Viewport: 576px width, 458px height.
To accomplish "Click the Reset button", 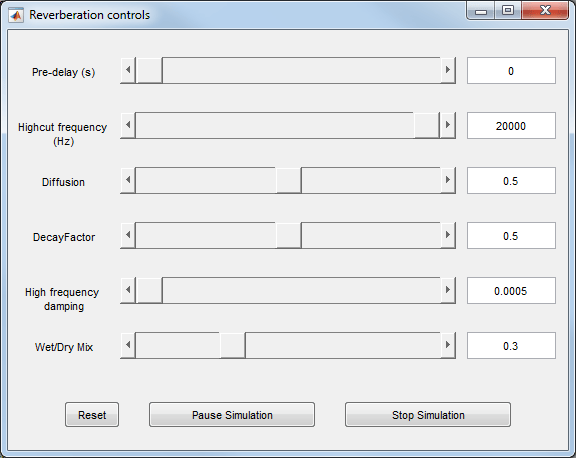I will [92, 415].
